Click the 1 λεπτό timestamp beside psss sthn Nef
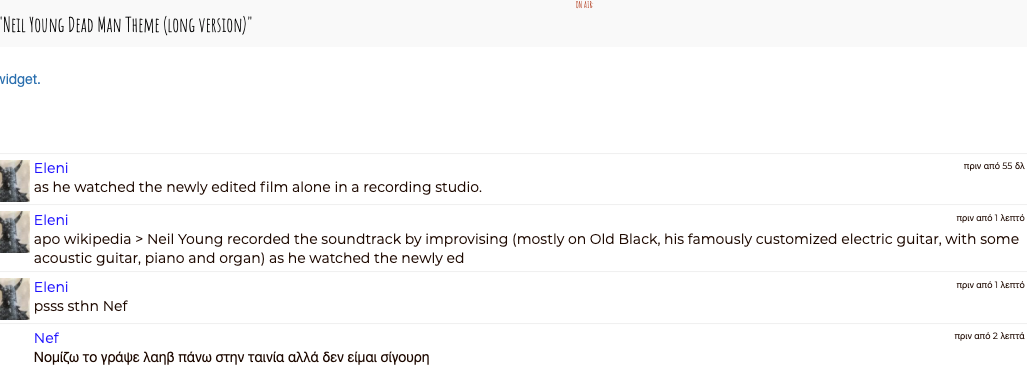The image size is (1027, 367). [x=990, y=285]
